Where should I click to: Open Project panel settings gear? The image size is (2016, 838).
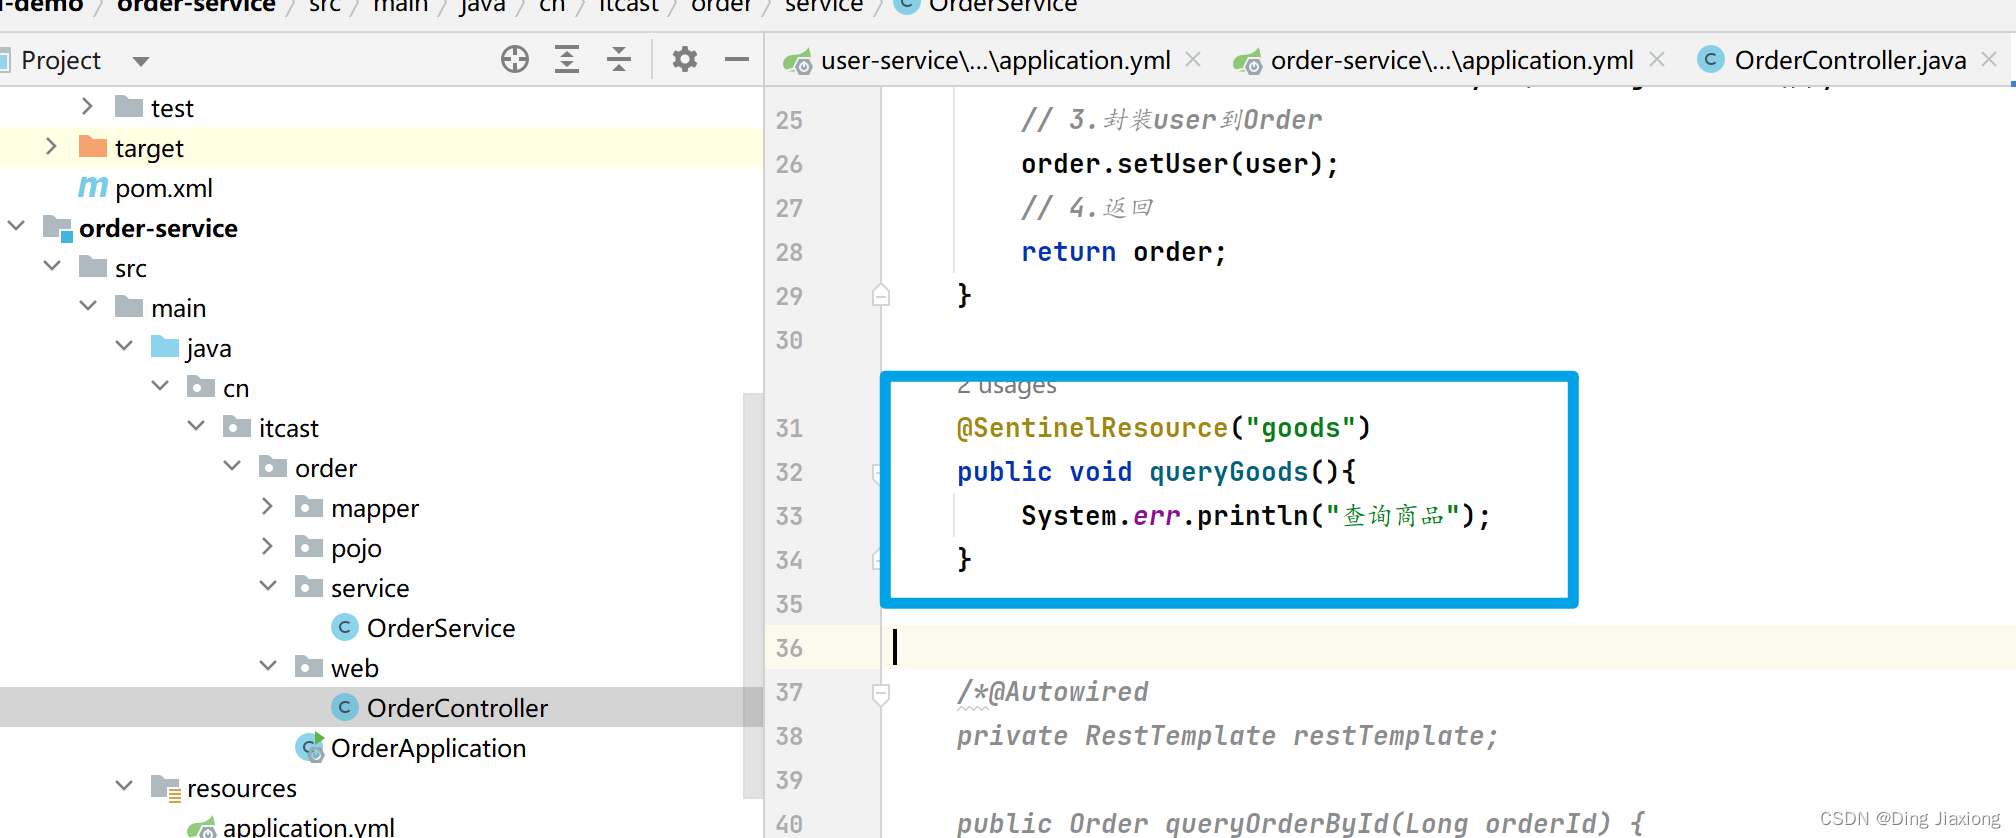[x=685, y=60]
